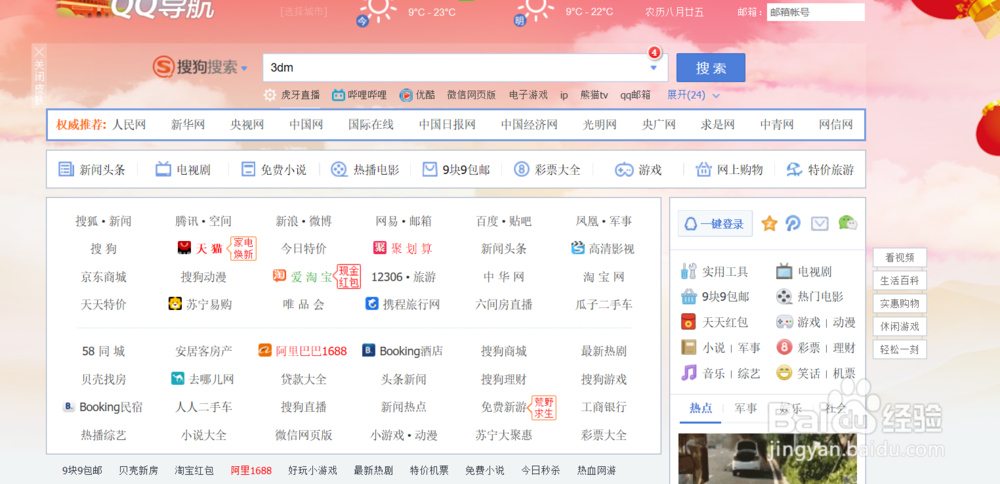Open 工商银行 link
Image resolution: width=1000 pixels, height=484 pixels.
click(603, 406)
